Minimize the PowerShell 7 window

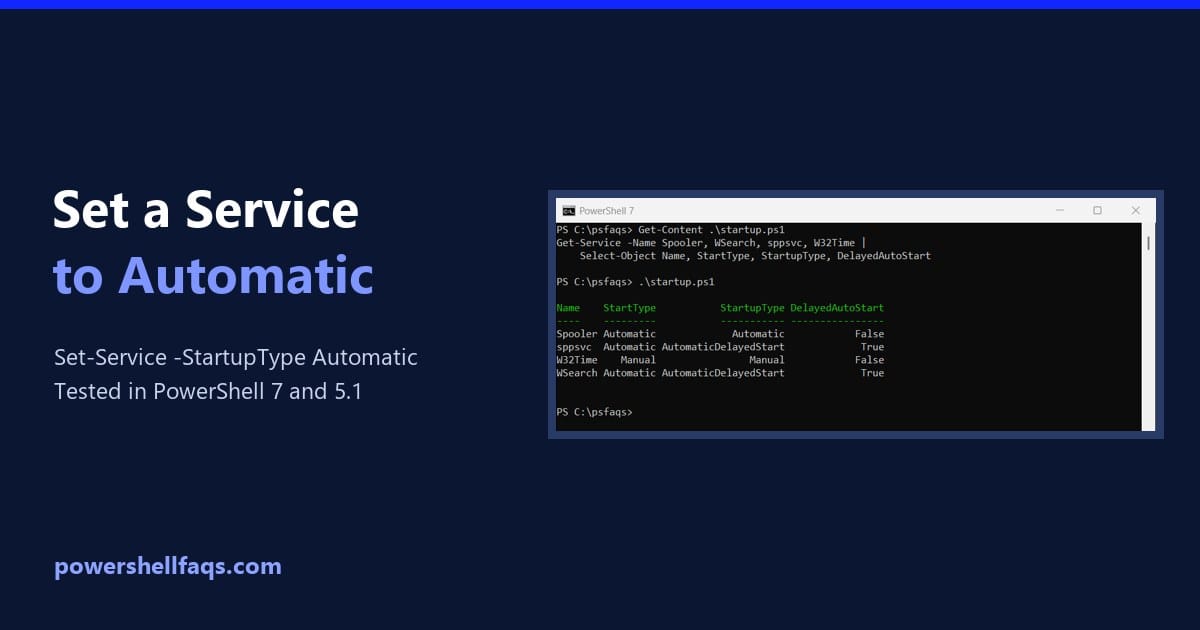pyautogui.click(x=1059, y=211)
